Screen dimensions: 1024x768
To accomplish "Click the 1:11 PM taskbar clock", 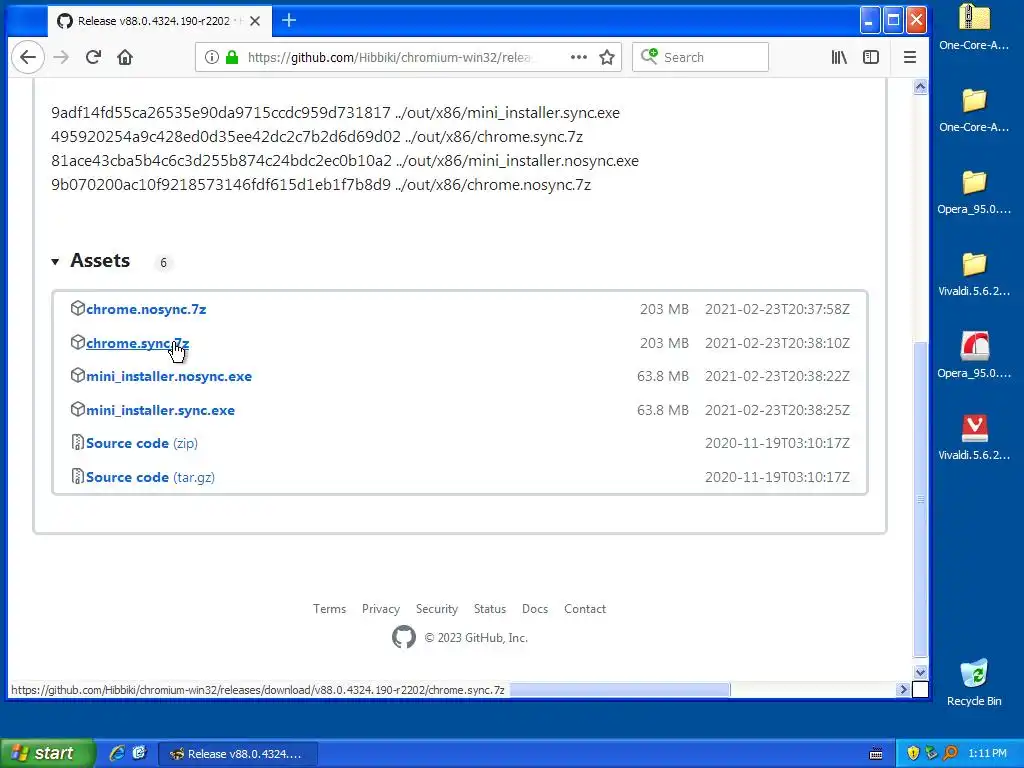I will [x=987, y=753].
